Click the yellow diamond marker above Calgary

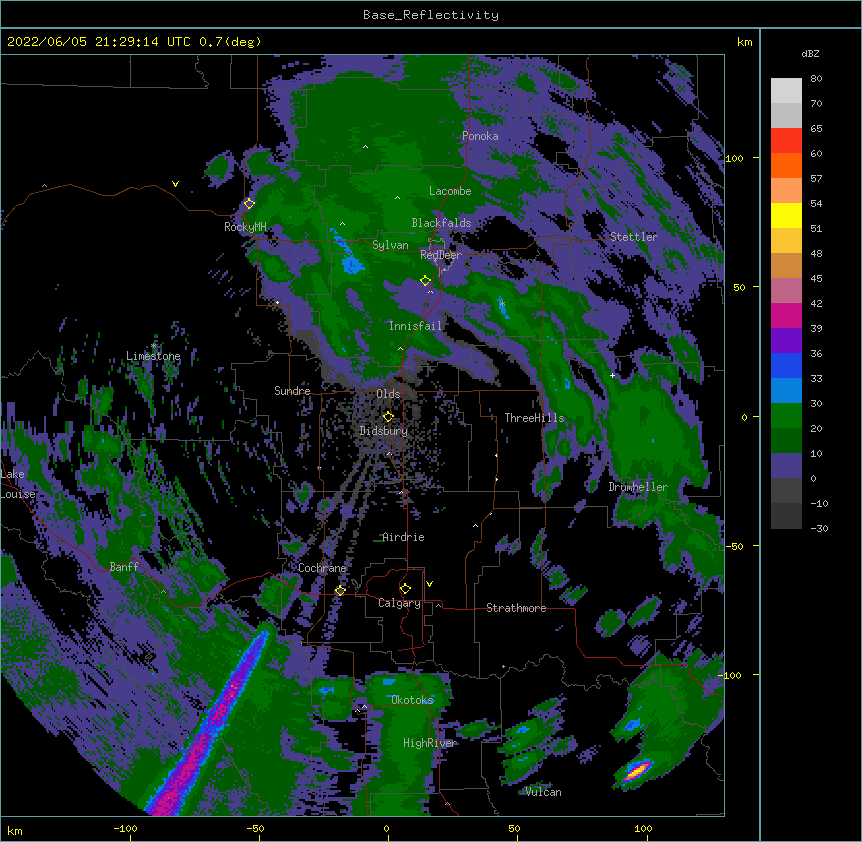(x=405, y=589)
